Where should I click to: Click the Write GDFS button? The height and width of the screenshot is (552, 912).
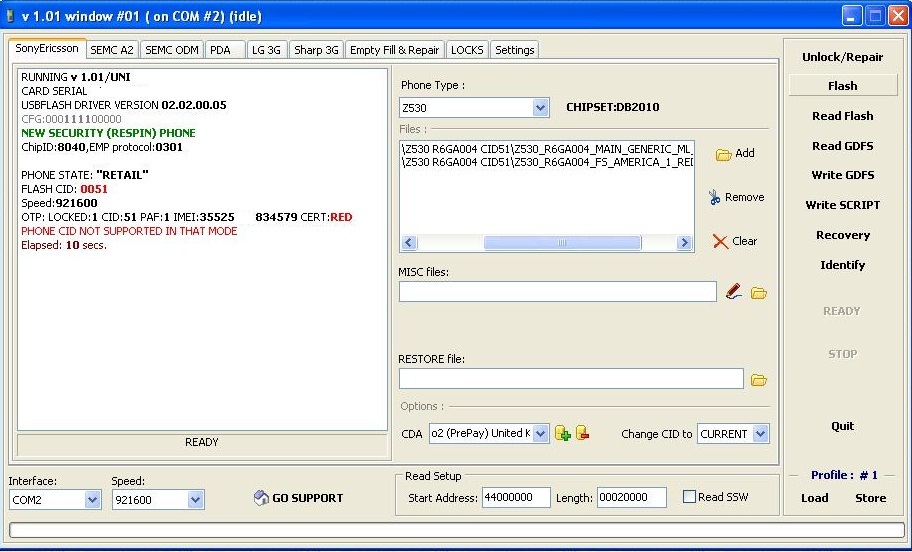pyautogui.click(x=842, y=175)
